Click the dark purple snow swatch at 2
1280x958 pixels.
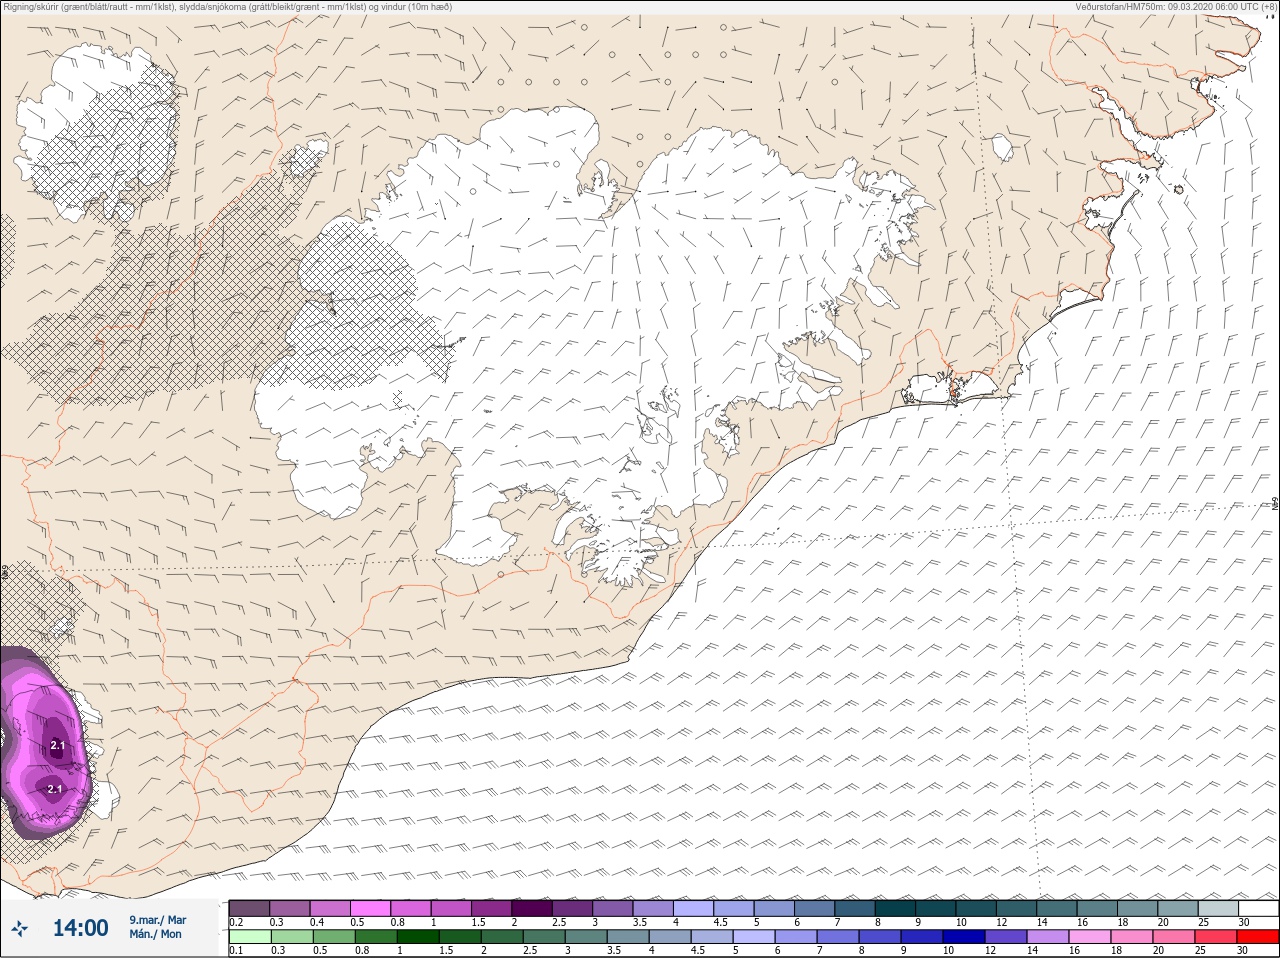pos(531,908)
